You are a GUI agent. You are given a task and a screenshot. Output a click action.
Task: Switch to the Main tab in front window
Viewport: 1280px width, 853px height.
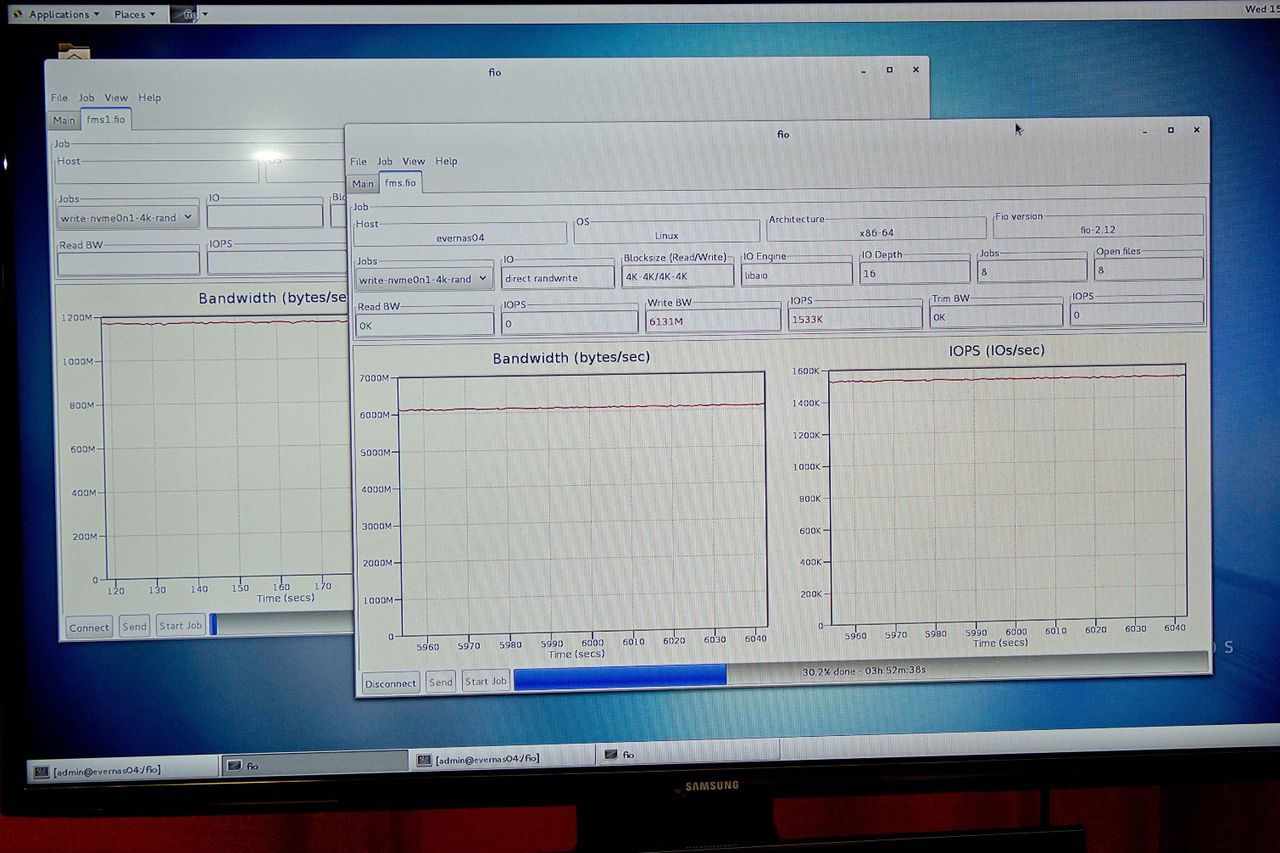click(363, 183)
